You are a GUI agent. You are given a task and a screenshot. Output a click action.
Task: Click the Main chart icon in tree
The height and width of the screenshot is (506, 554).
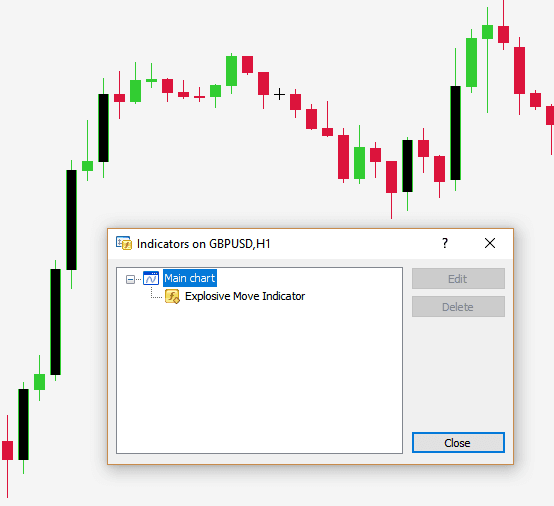(x=151, y=278)
